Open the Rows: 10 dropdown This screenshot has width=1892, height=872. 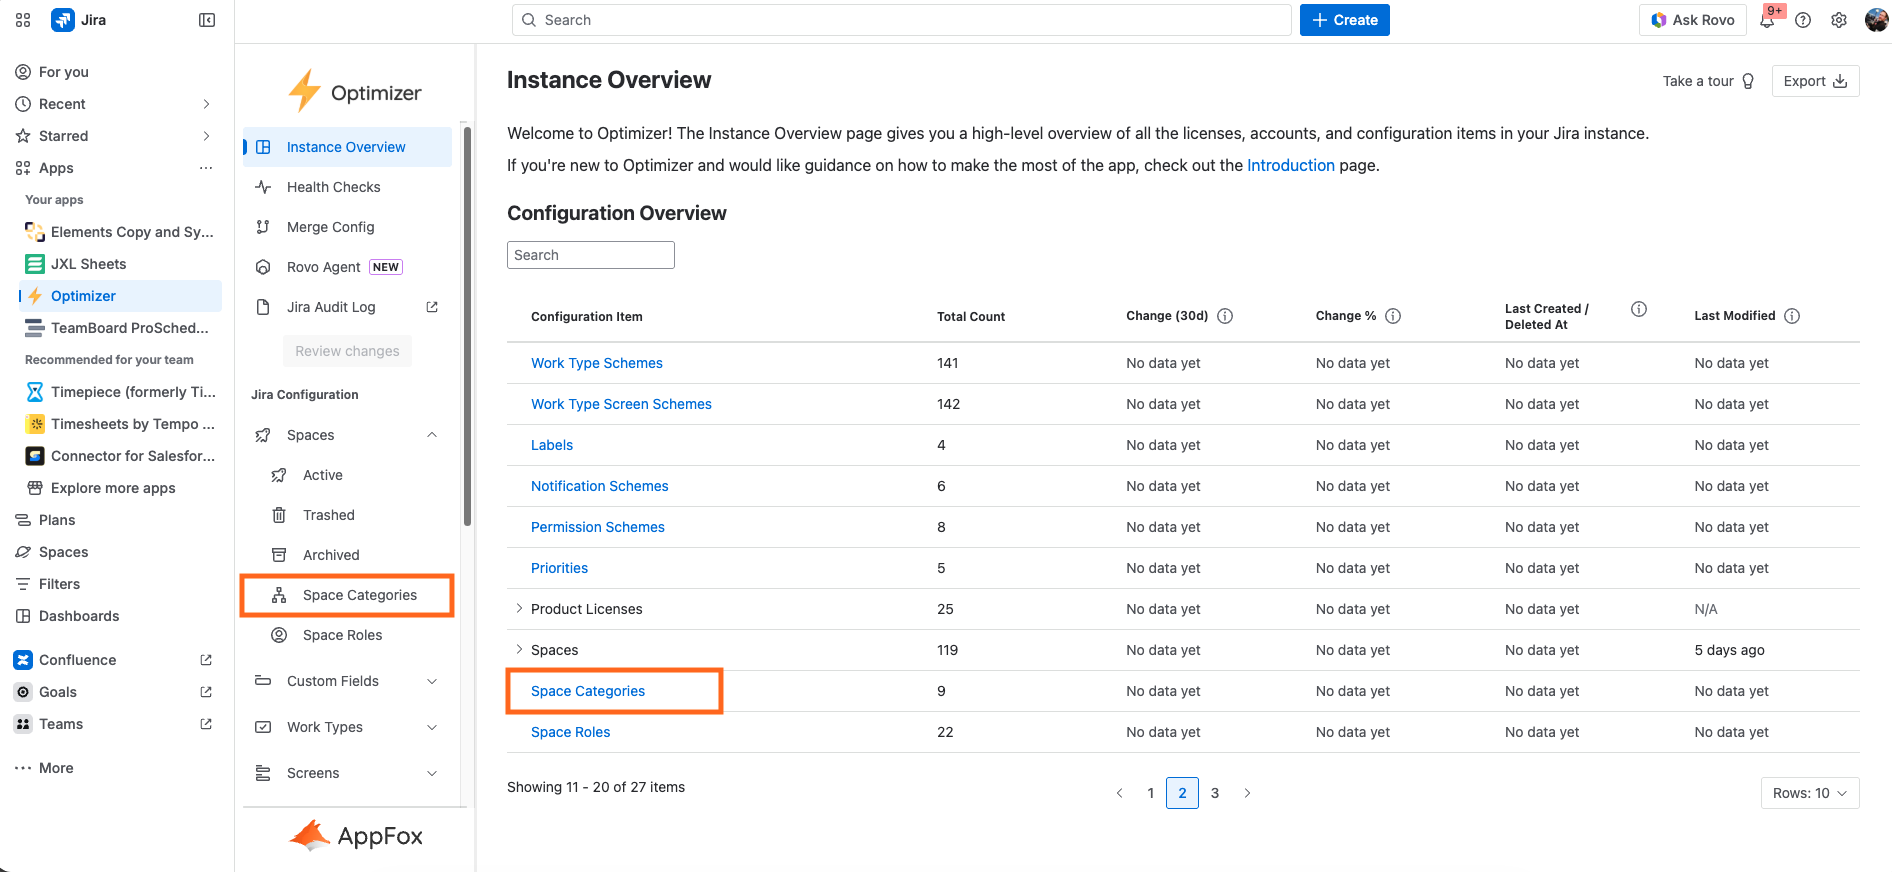click(x=1809, y=793)
